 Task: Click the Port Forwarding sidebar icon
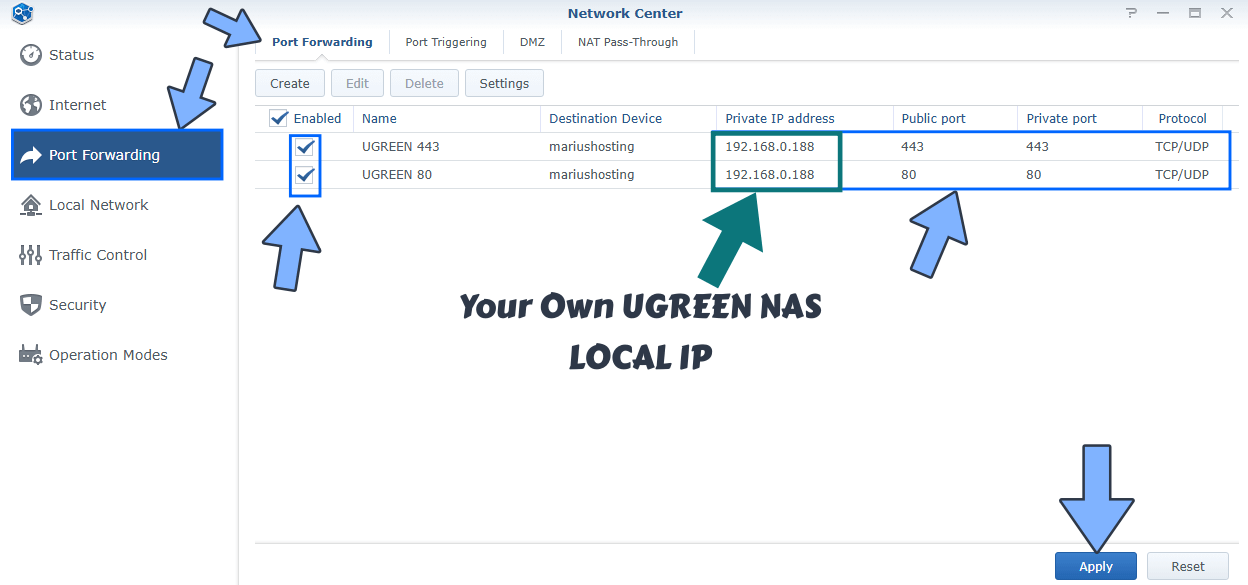[x=32, y=154]
